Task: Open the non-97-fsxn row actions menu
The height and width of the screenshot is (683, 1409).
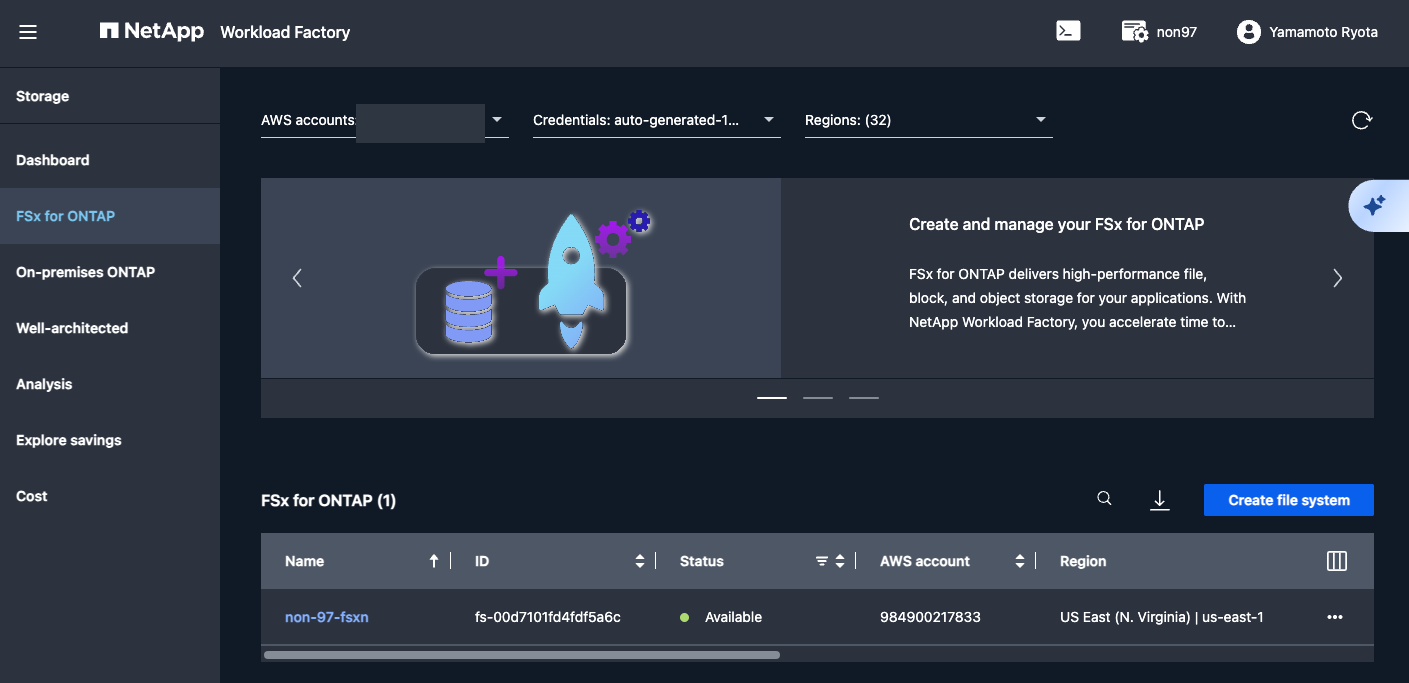Action: (1334, 617)
